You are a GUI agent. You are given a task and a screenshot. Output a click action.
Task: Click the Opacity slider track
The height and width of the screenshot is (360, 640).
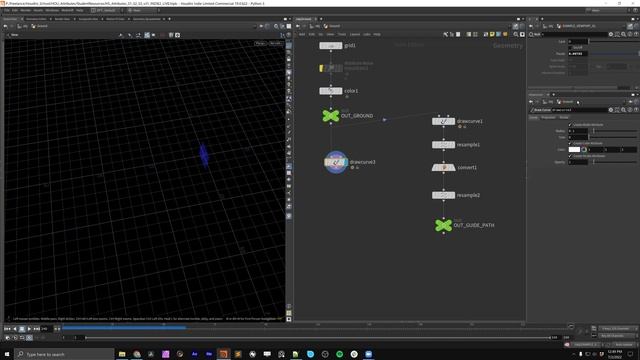coord(614,162)
